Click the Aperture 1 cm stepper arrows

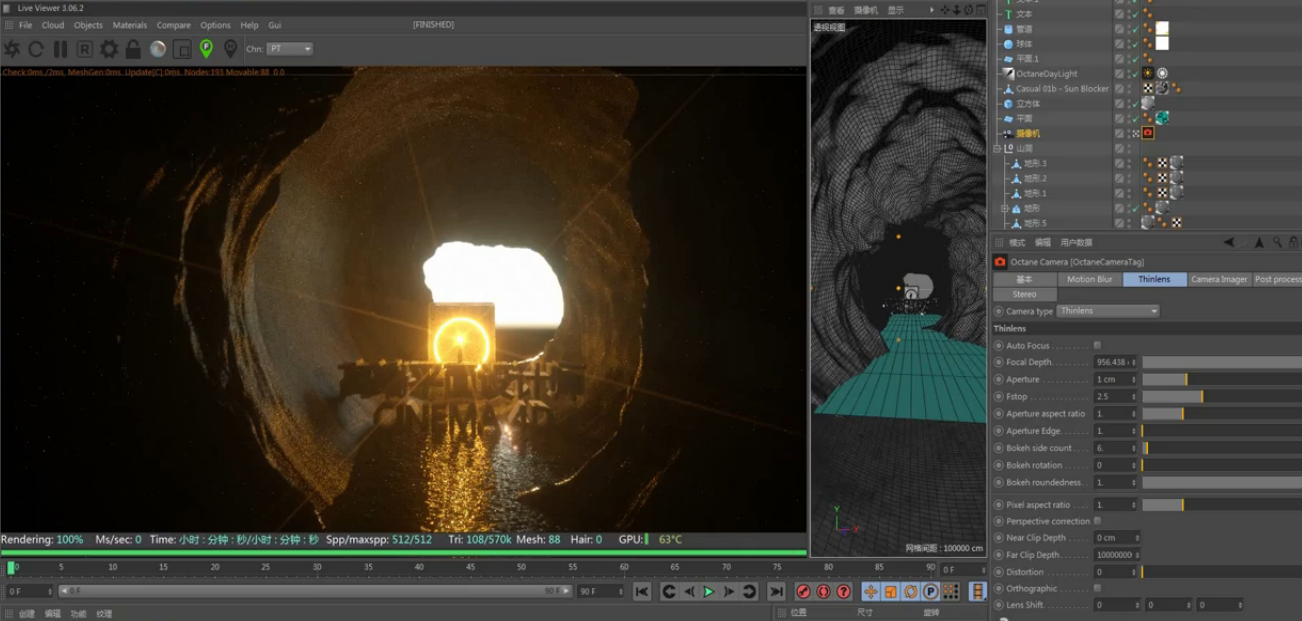tap(1134, 379)
